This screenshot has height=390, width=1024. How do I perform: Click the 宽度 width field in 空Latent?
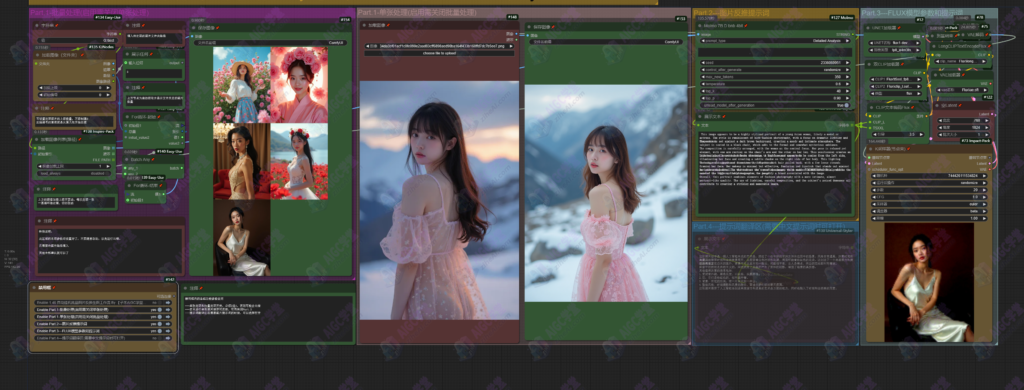[964, 120]
